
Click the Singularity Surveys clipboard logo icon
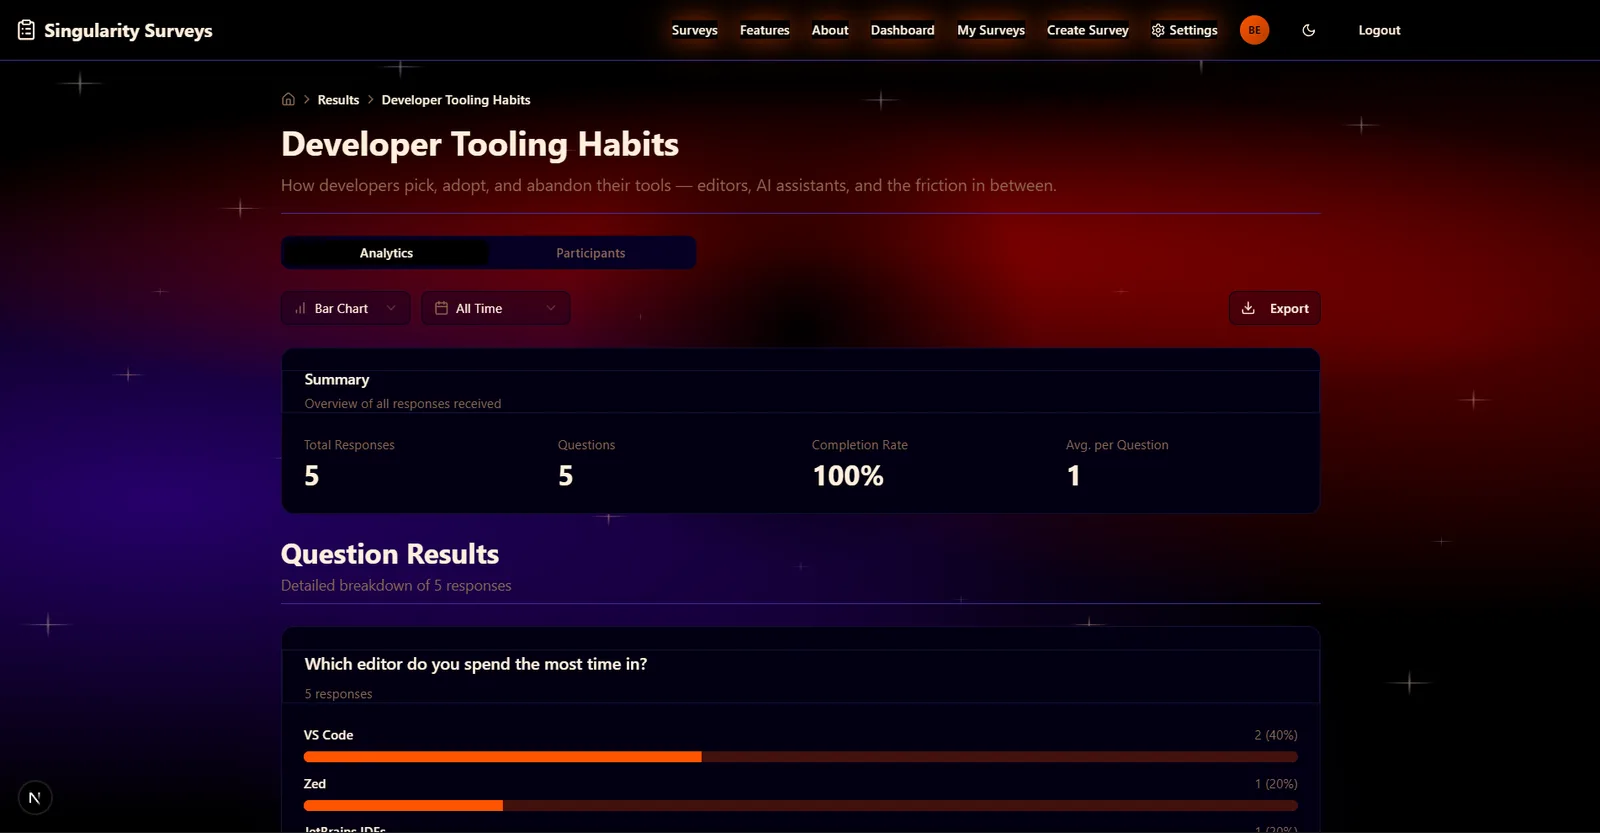click(x=27, y=30)
